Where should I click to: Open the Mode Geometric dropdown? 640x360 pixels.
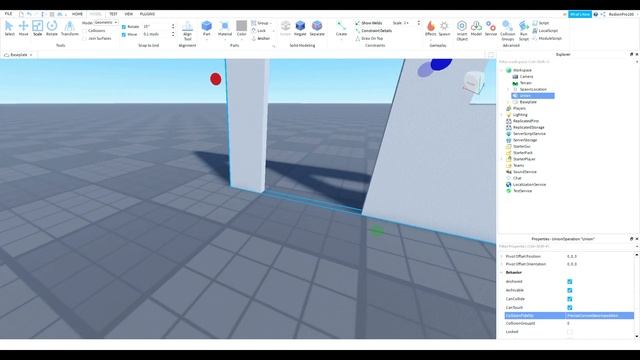pyautogui.click(x=106, y=22)
